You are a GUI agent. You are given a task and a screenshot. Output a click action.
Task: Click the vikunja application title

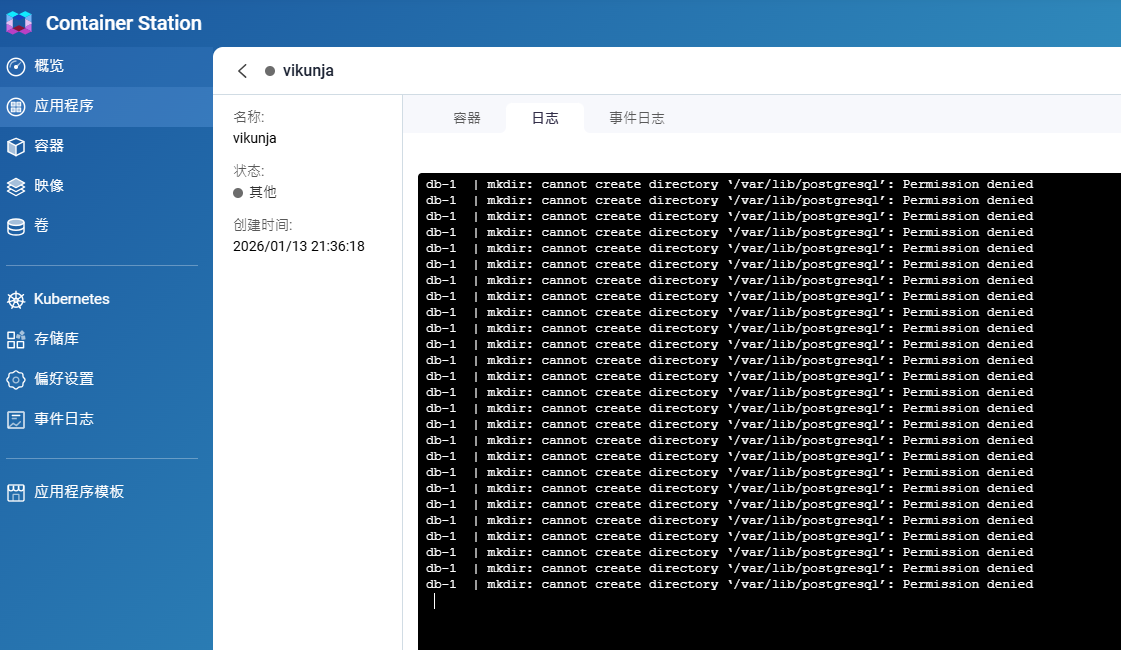[308, 71]
